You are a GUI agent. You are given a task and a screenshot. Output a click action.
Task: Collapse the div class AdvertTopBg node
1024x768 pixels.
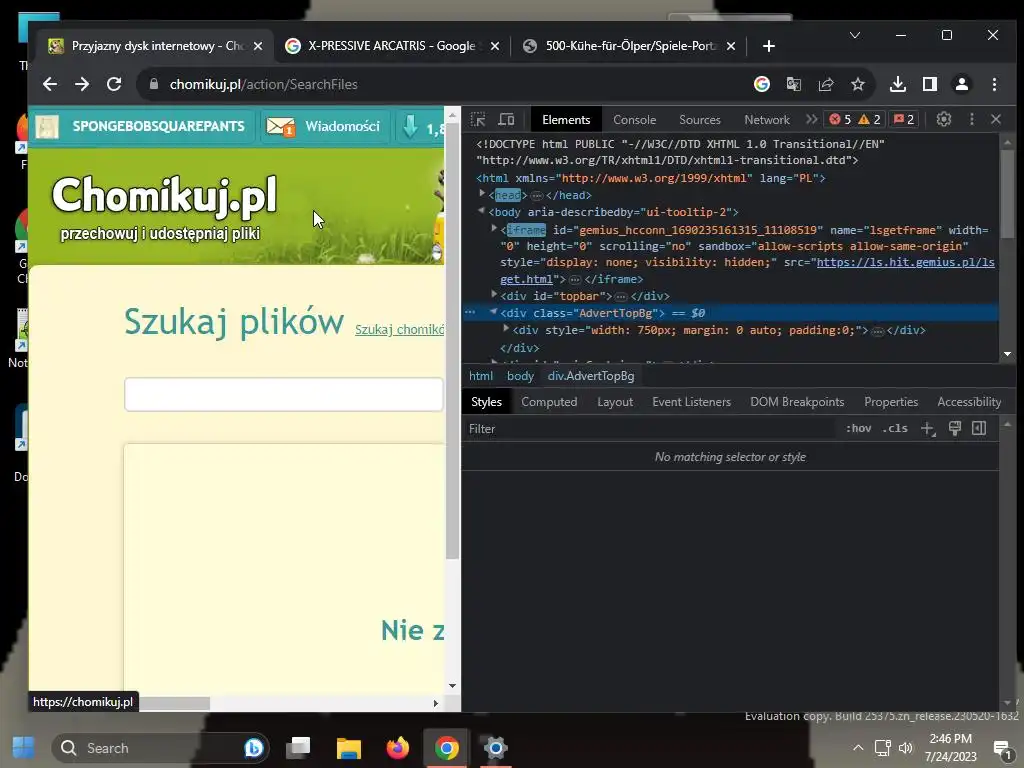point(494,312)
